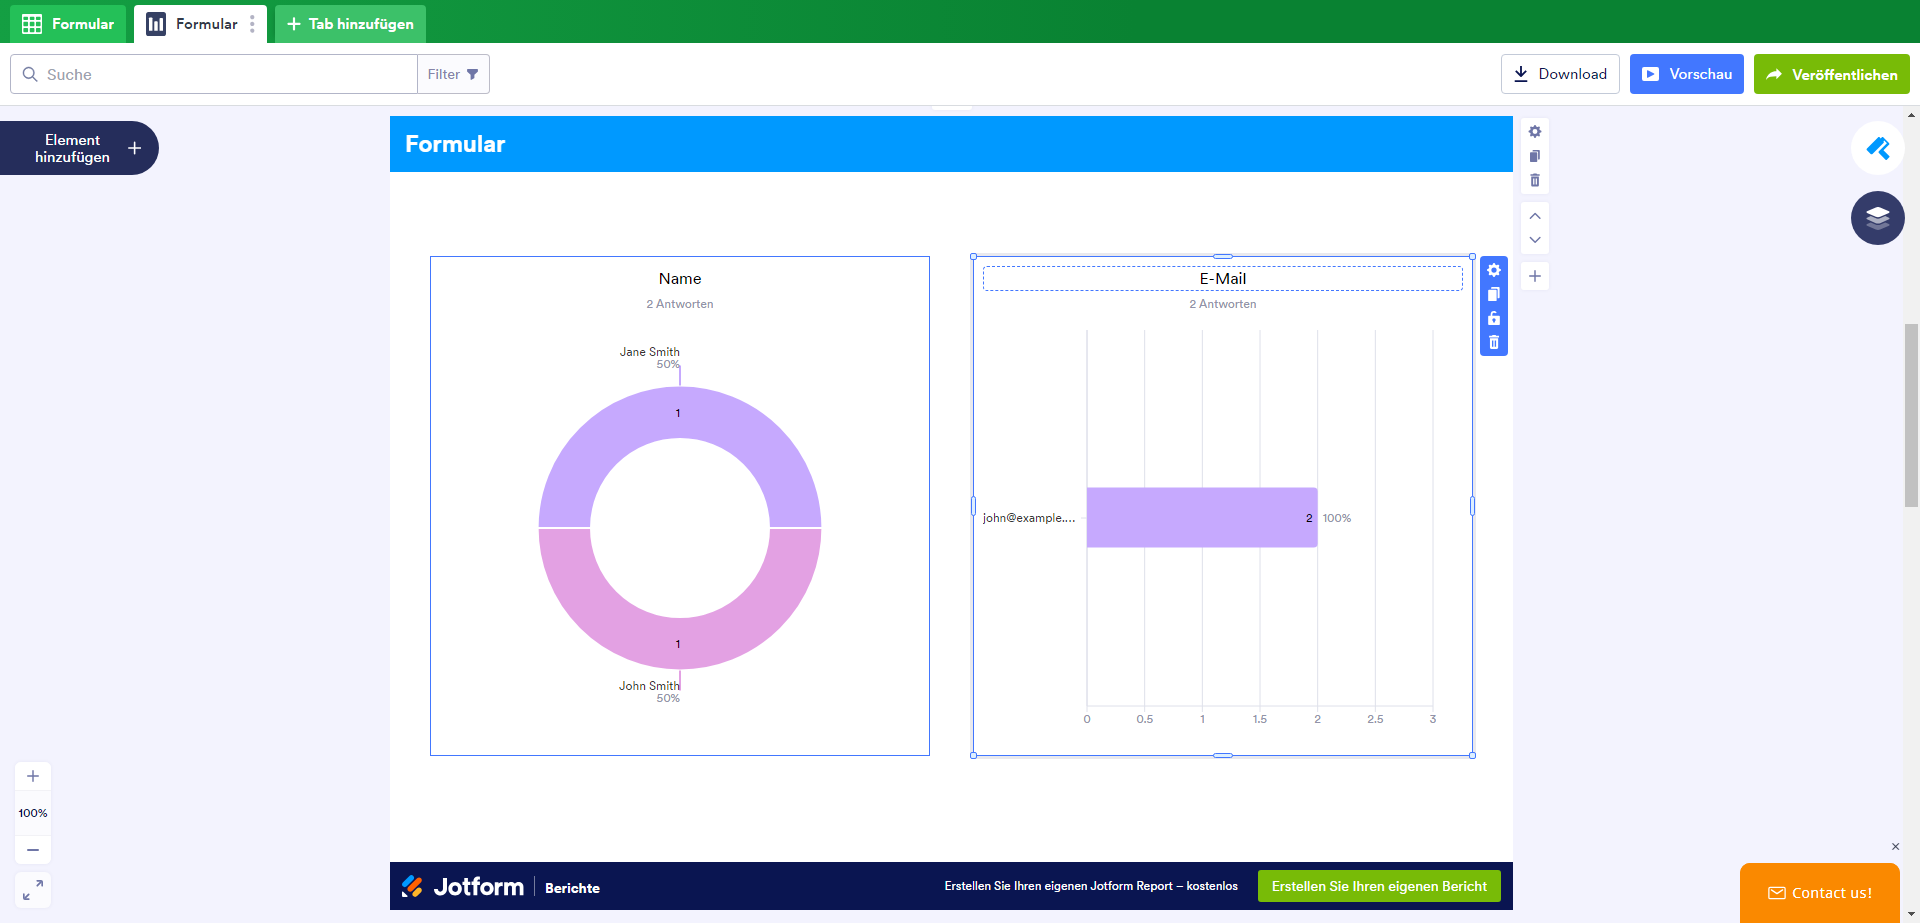1920x923 pixels.
Task: Open the report designer paint roller
Action: click(1877, 148)
